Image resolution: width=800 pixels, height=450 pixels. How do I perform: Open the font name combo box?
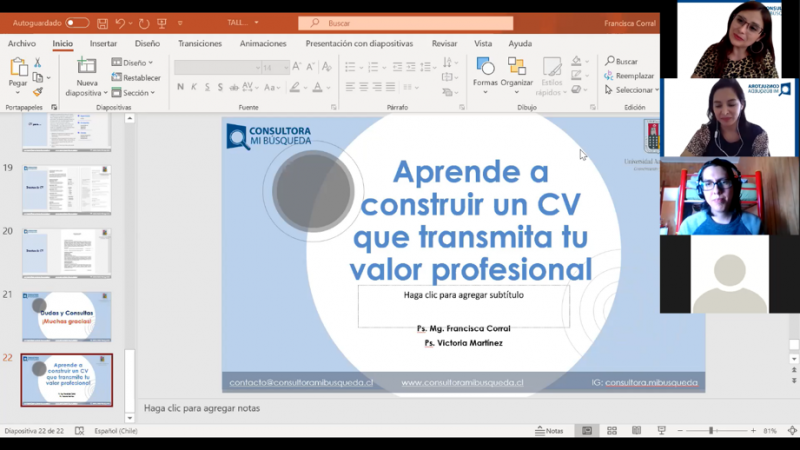217,67
